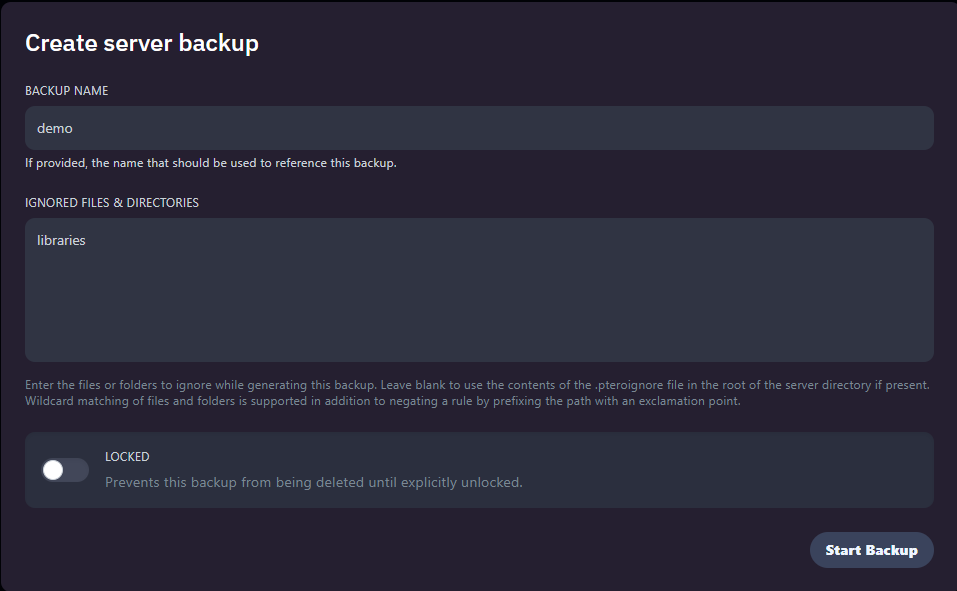Click the Ignored Files & Directories textarea
The height and width of the screenshot is (591, 957).
(x=479, y=290)
